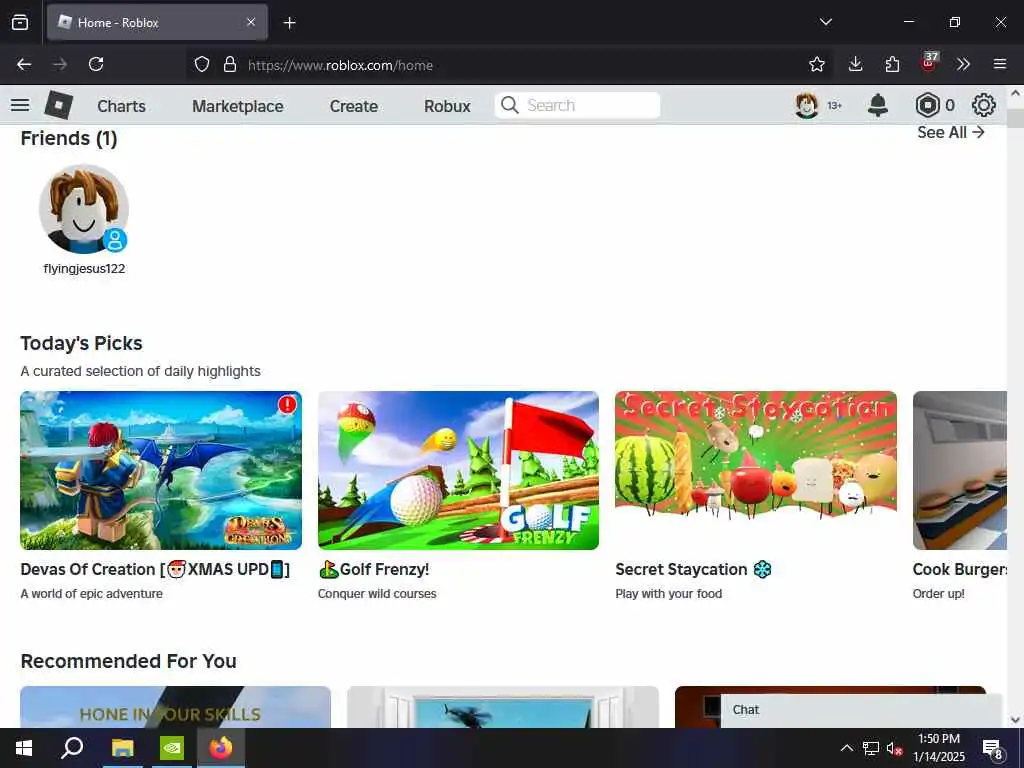Reload the current page
This screenshot has height=768, width=1024.
point(96,64)
